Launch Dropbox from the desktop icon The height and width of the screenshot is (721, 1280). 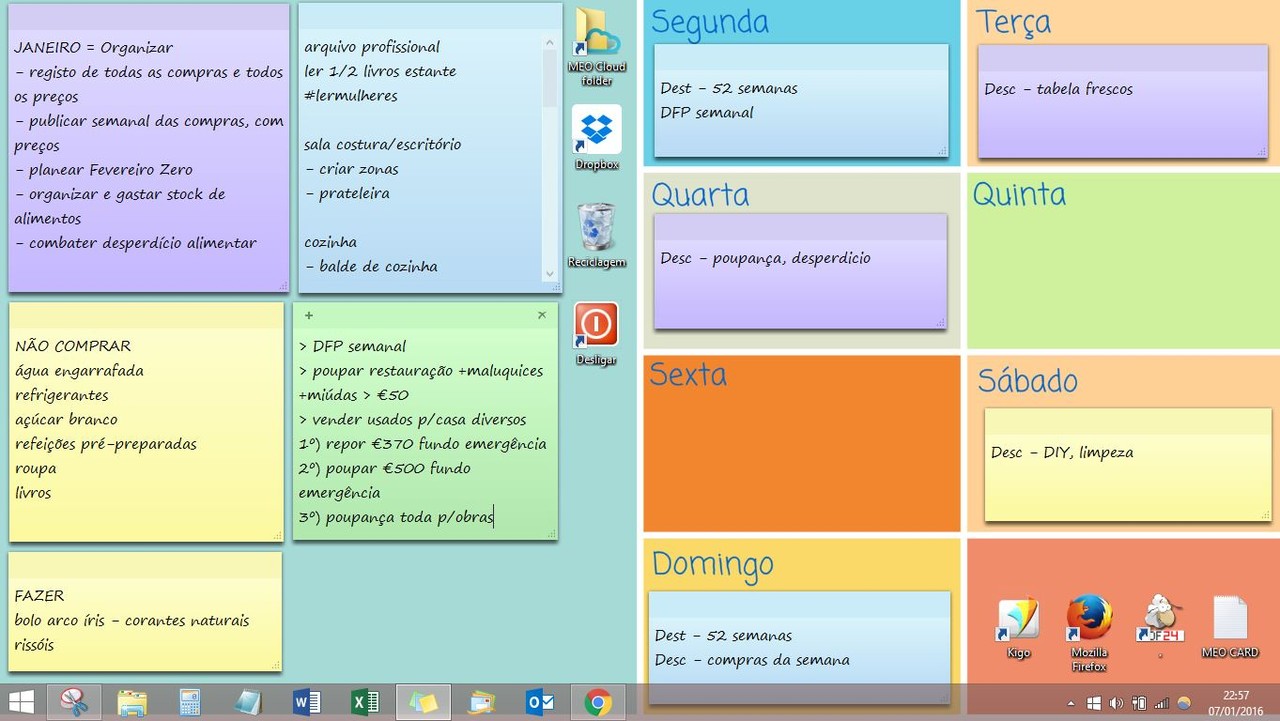tap(596, 130)
